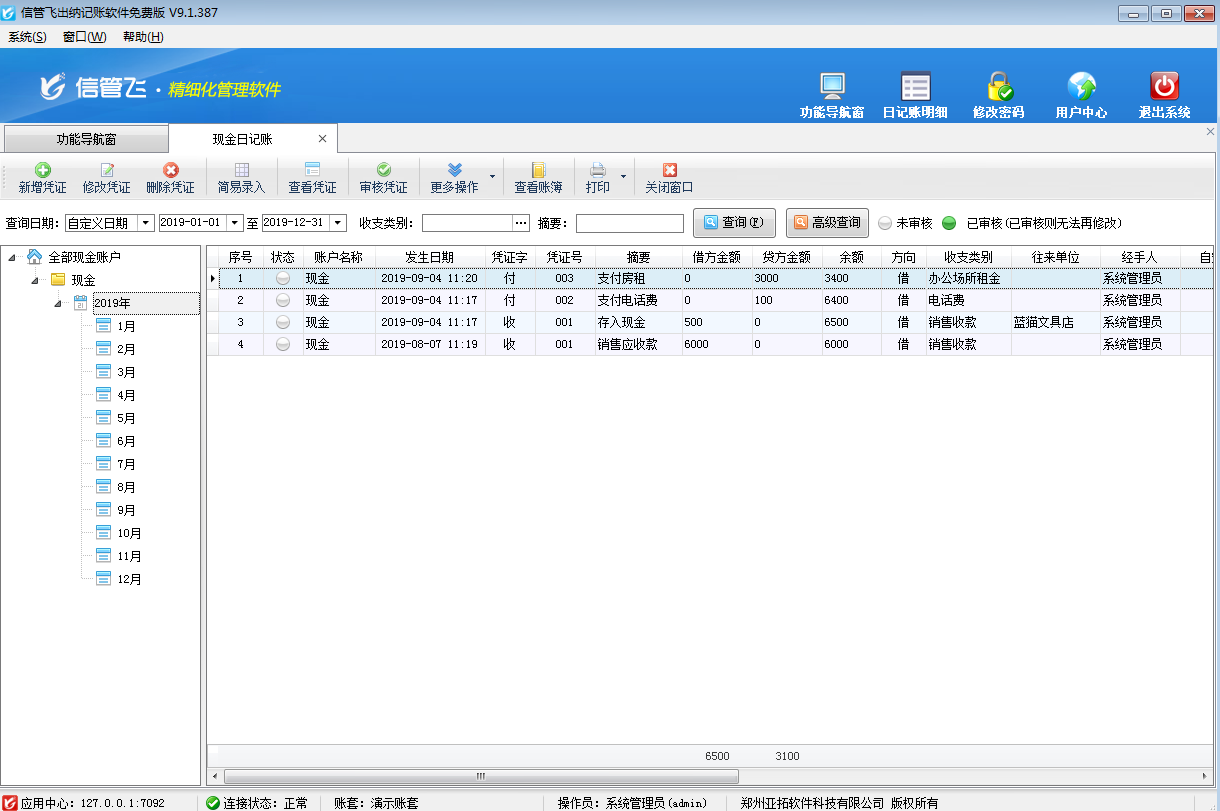Open 查看账簿 to view account books
This screenshot has height=811, width=1220.
[537, 174]
